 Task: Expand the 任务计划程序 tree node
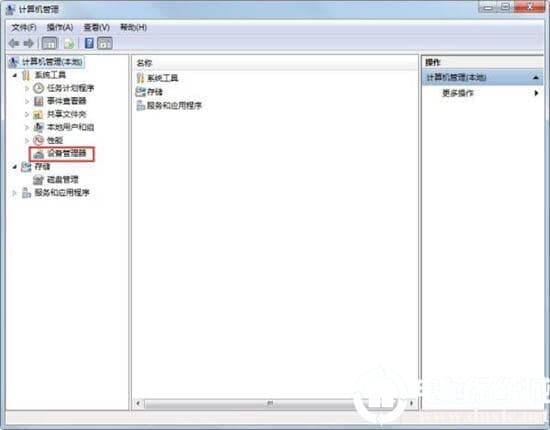tap(27, 88)
